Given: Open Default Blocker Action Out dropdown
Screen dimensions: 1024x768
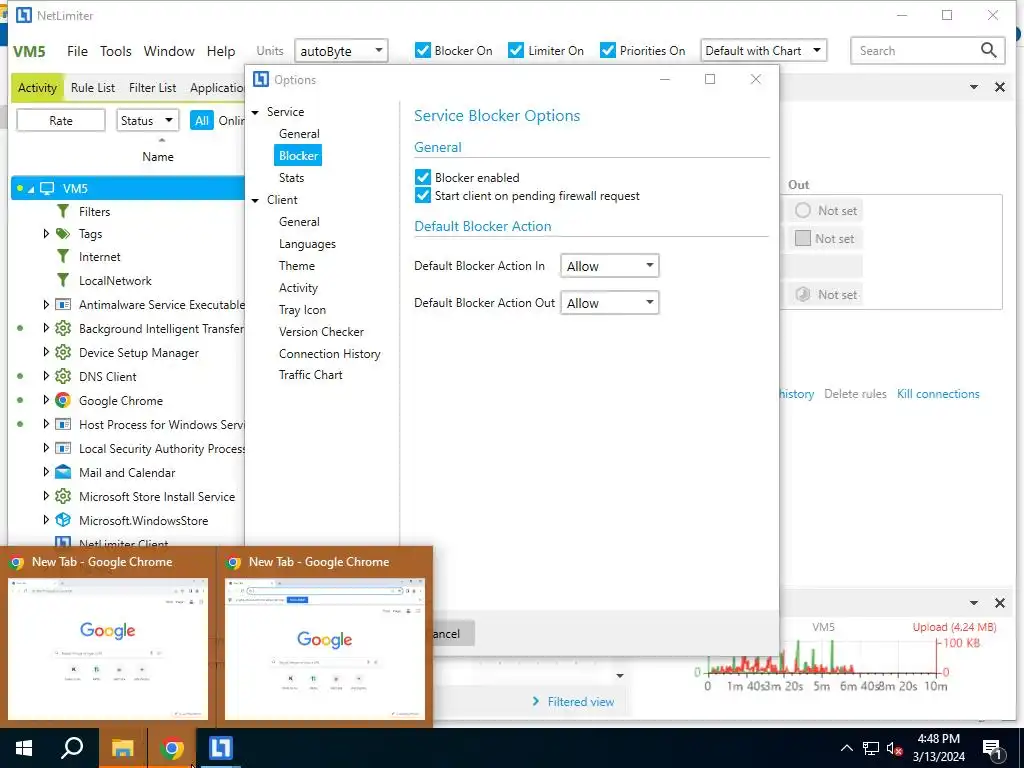Looking at the screenshot, I should pos(609,303).
